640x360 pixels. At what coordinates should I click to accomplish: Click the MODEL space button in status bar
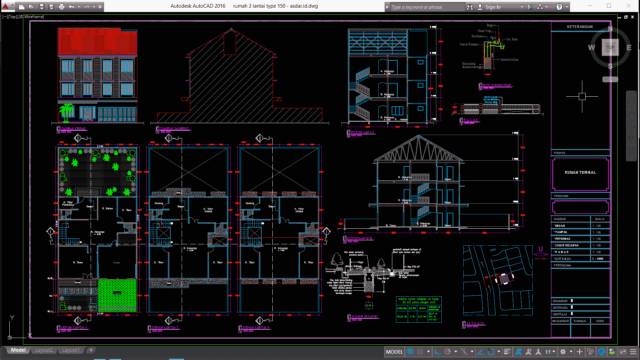394,352
